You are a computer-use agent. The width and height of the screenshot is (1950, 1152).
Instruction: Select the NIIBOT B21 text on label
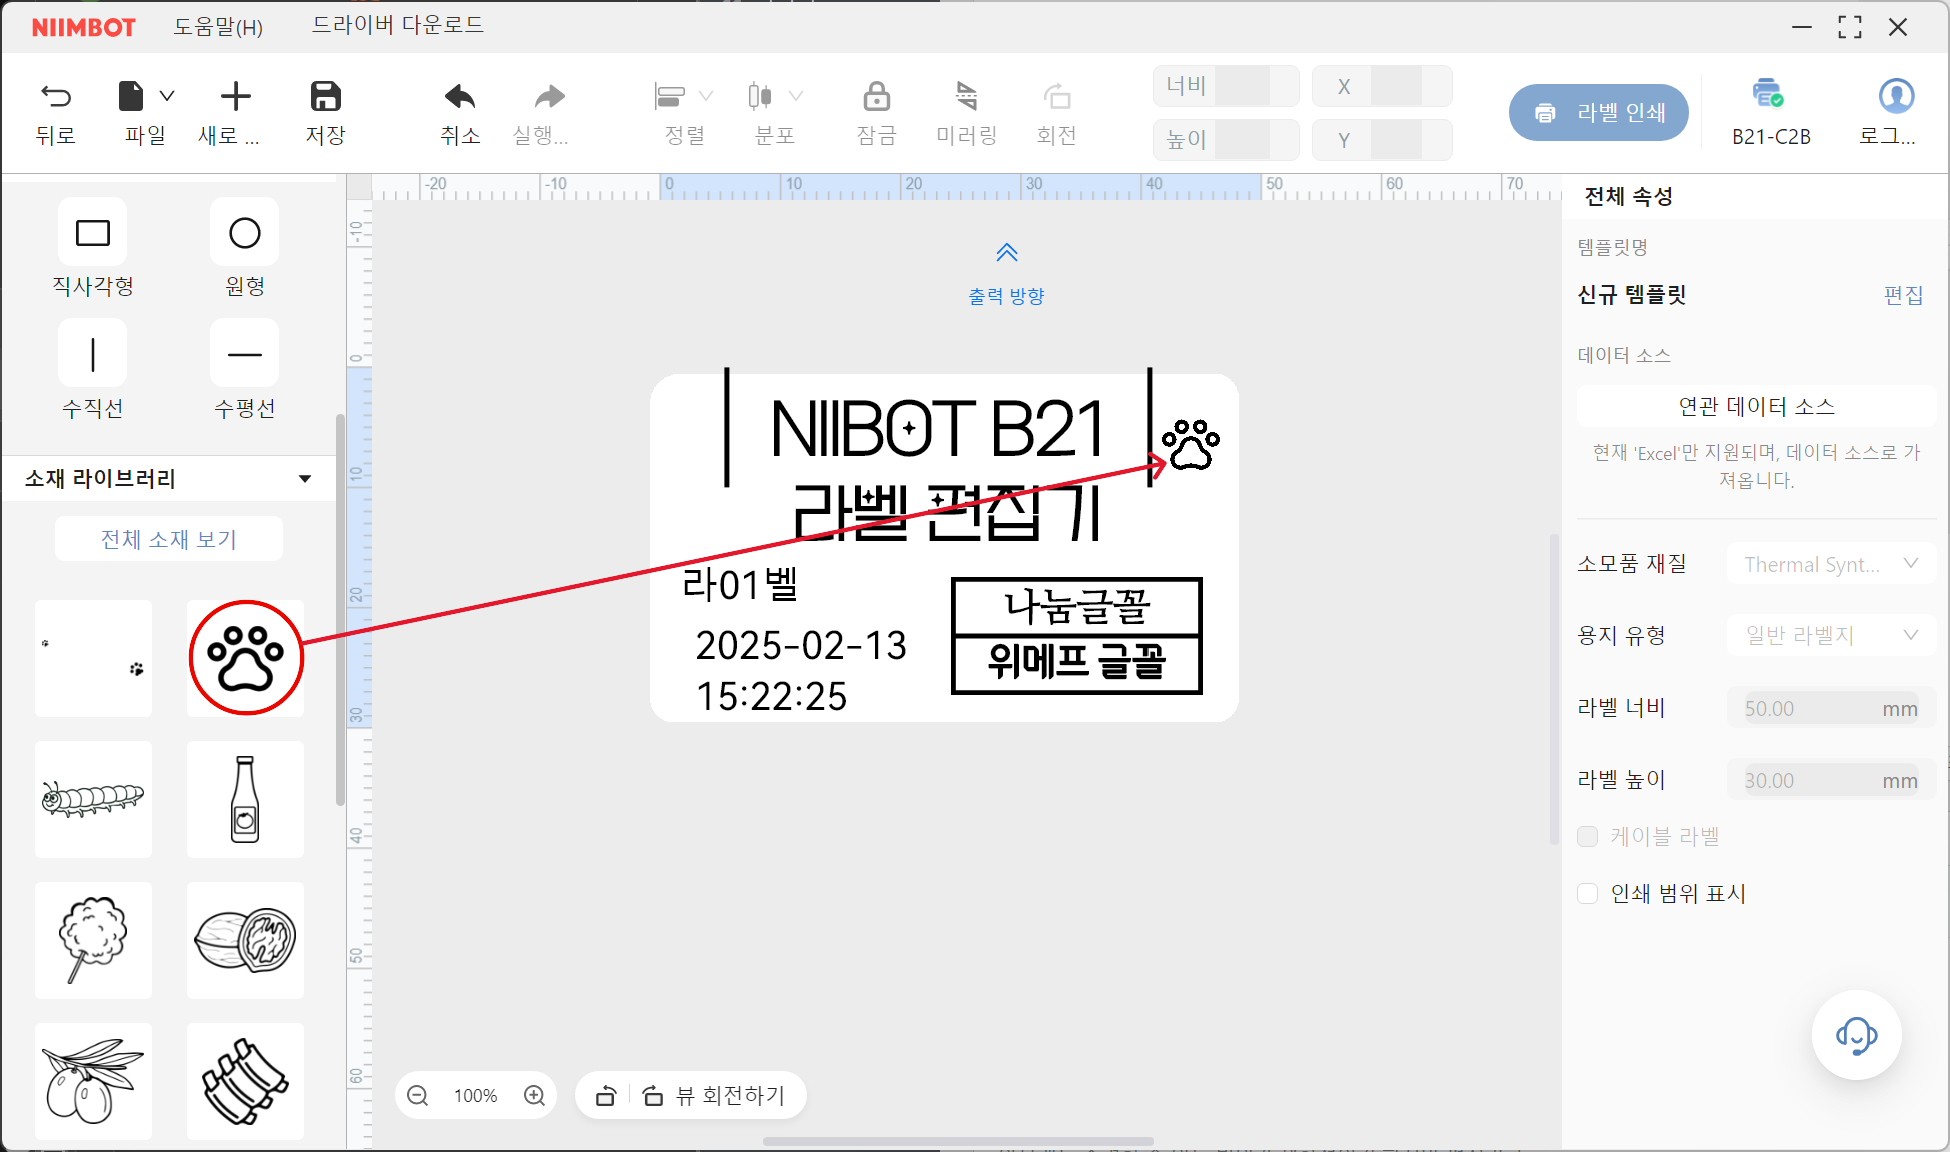937,429
